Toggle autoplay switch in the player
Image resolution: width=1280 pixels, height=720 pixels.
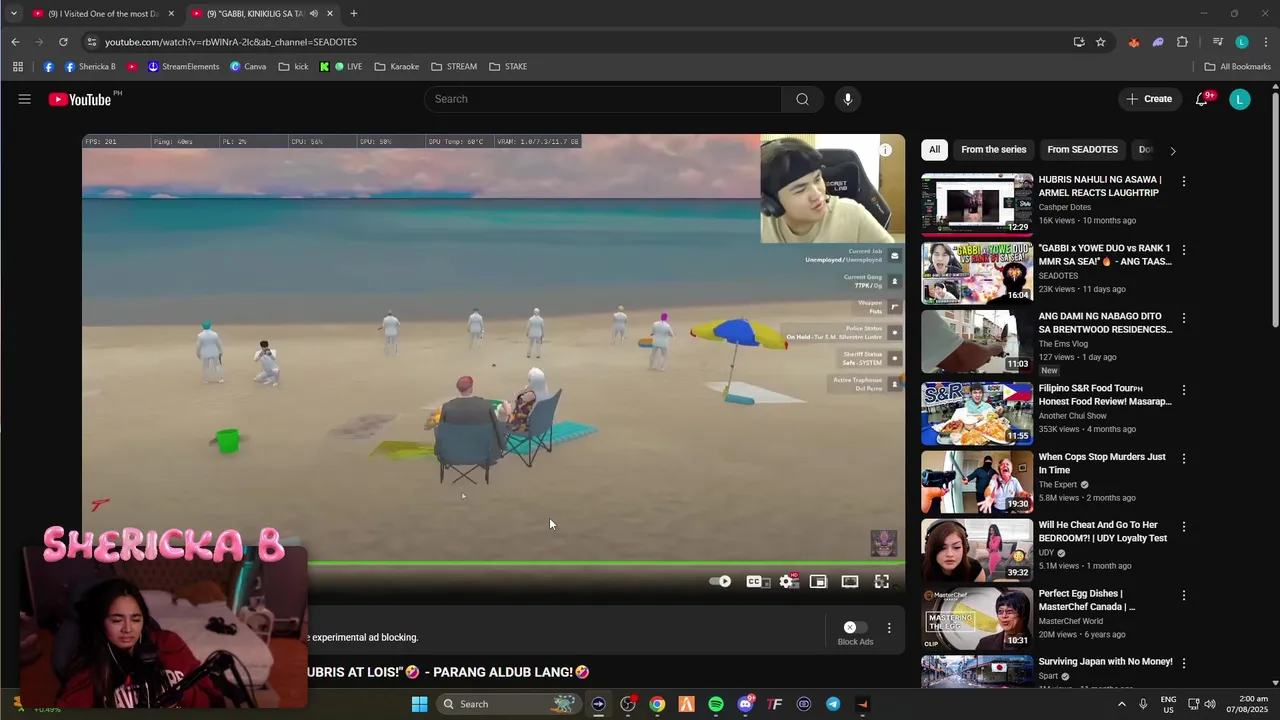[720, 582]
